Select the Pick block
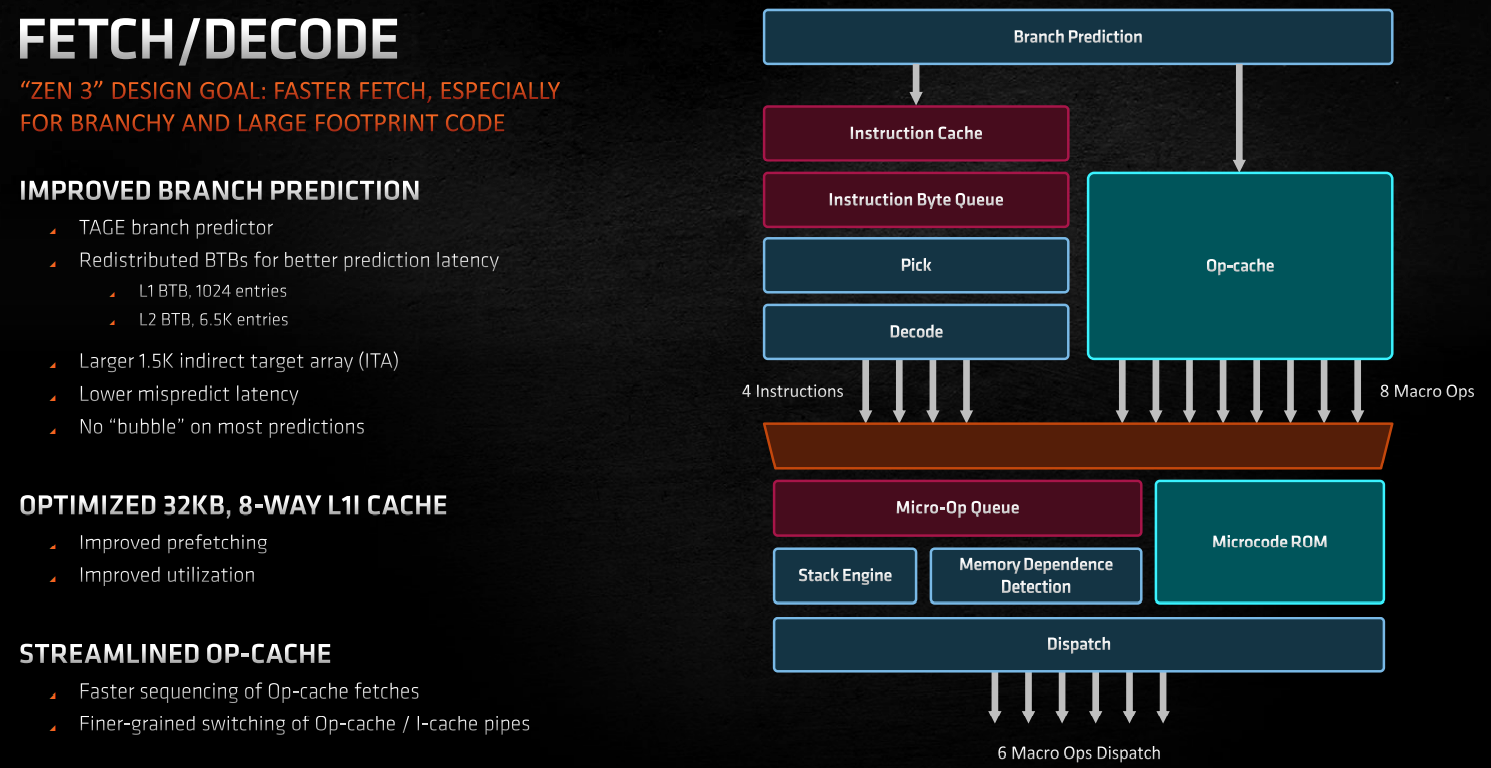Image resolution: width=1491 pixels, height=768 pixels. (x=916, y=265)
